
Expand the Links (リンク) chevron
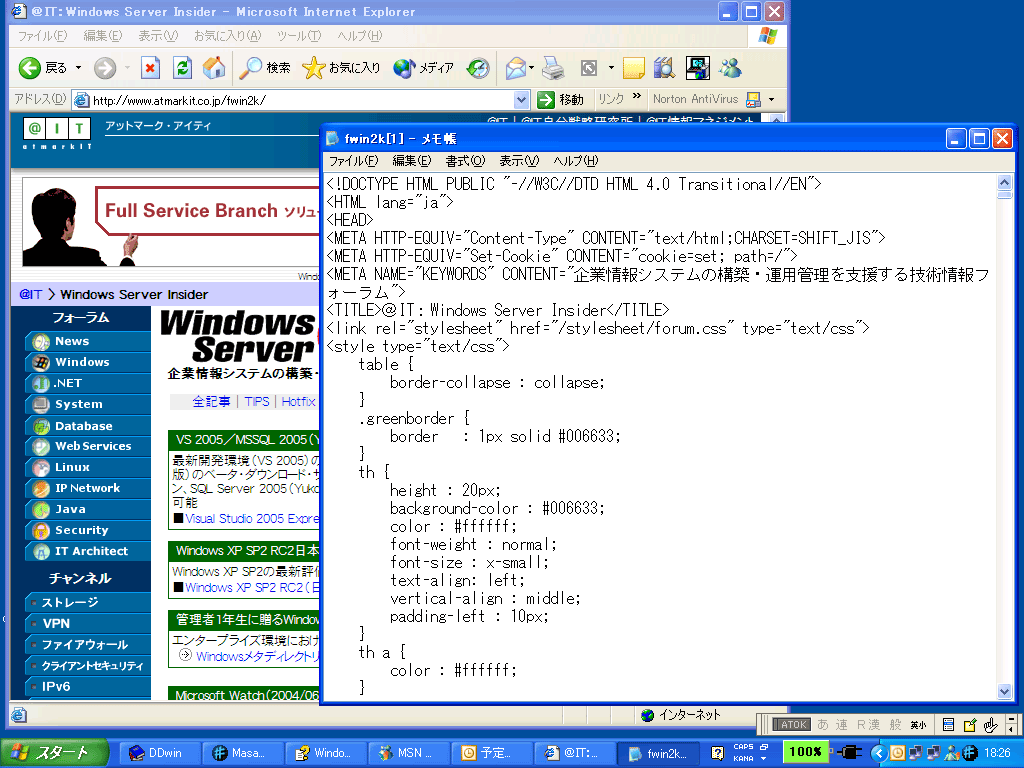[x=637, y=97]
